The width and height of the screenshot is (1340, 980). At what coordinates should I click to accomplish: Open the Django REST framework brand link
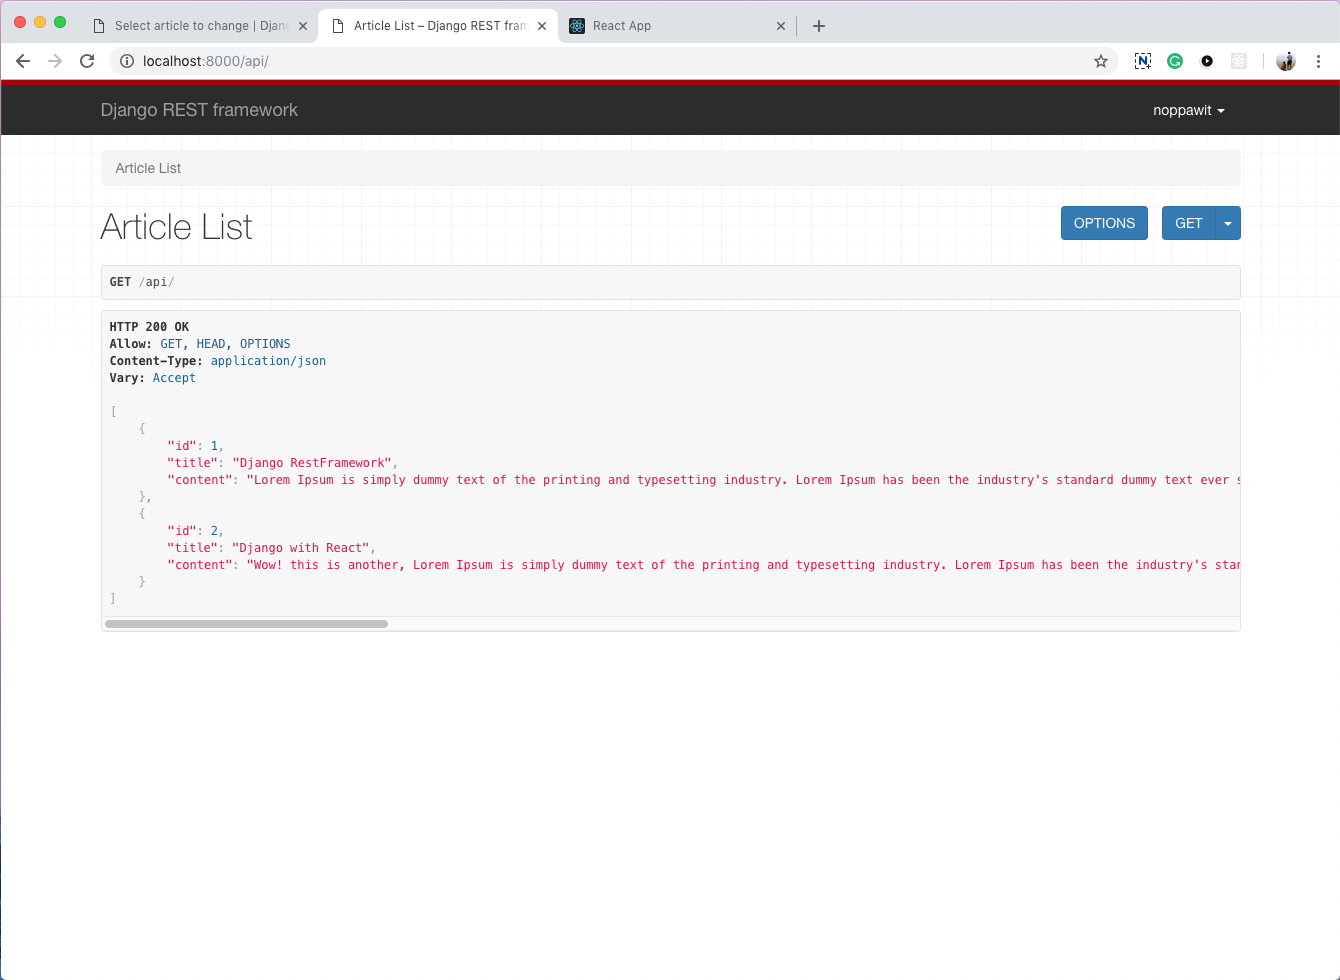coord(199,110)
